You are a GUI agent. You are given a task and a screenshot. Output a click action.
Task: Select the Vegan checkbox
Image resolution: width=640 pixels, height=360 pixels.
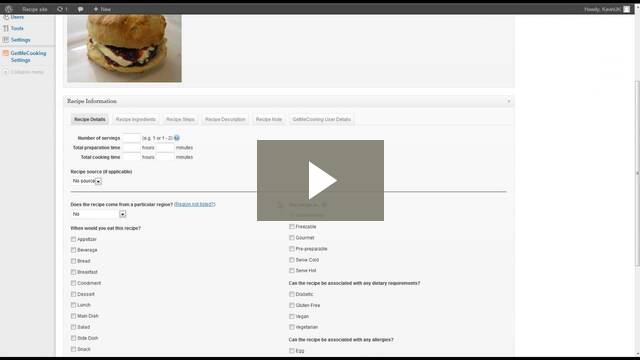[292, 316]
